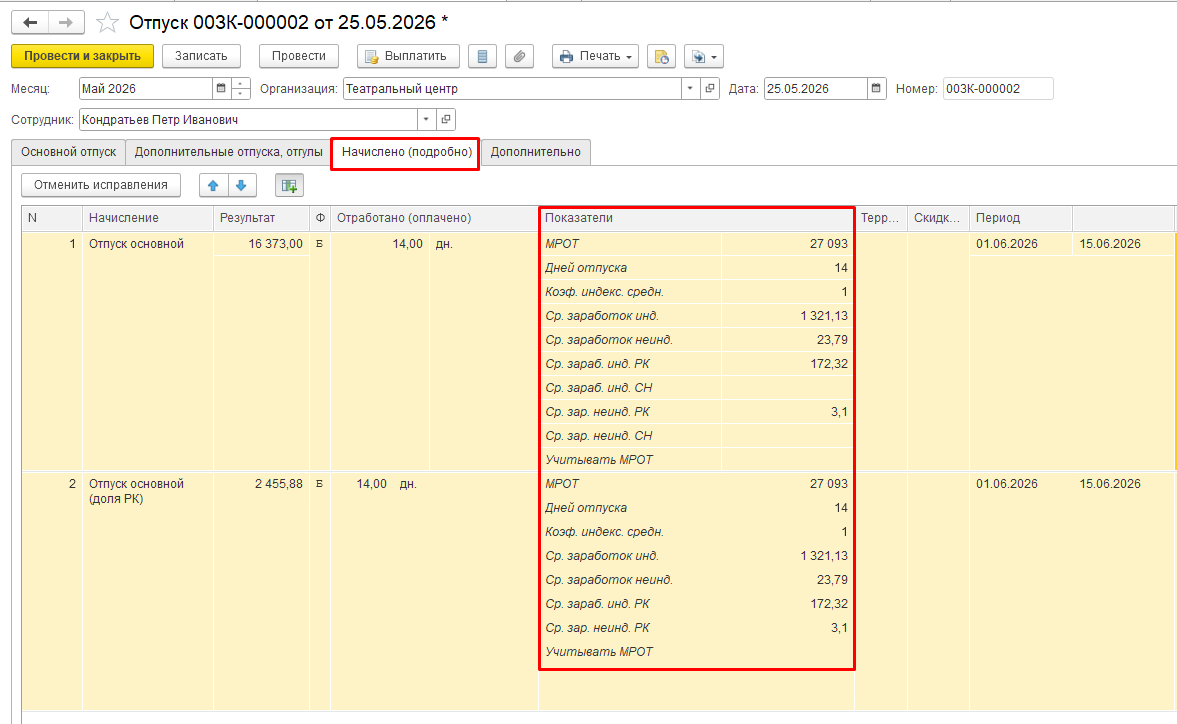1177x724 pixels.
Task: Click the paperclip attached files icon
Action: coord(519,56)
